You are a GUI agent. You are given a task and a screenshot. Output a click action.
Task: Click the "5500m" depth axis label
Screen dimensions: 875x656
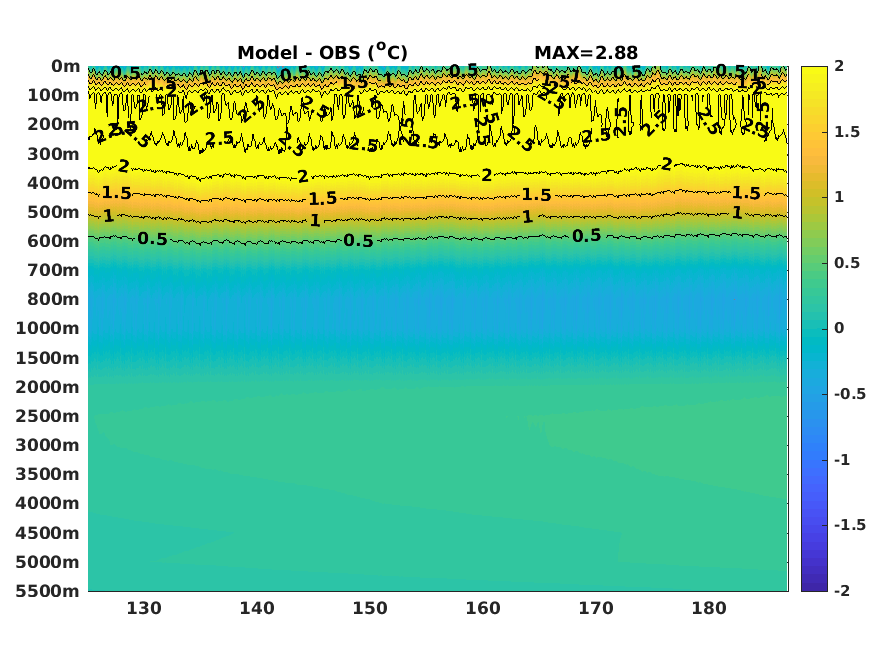coord(47,590)
